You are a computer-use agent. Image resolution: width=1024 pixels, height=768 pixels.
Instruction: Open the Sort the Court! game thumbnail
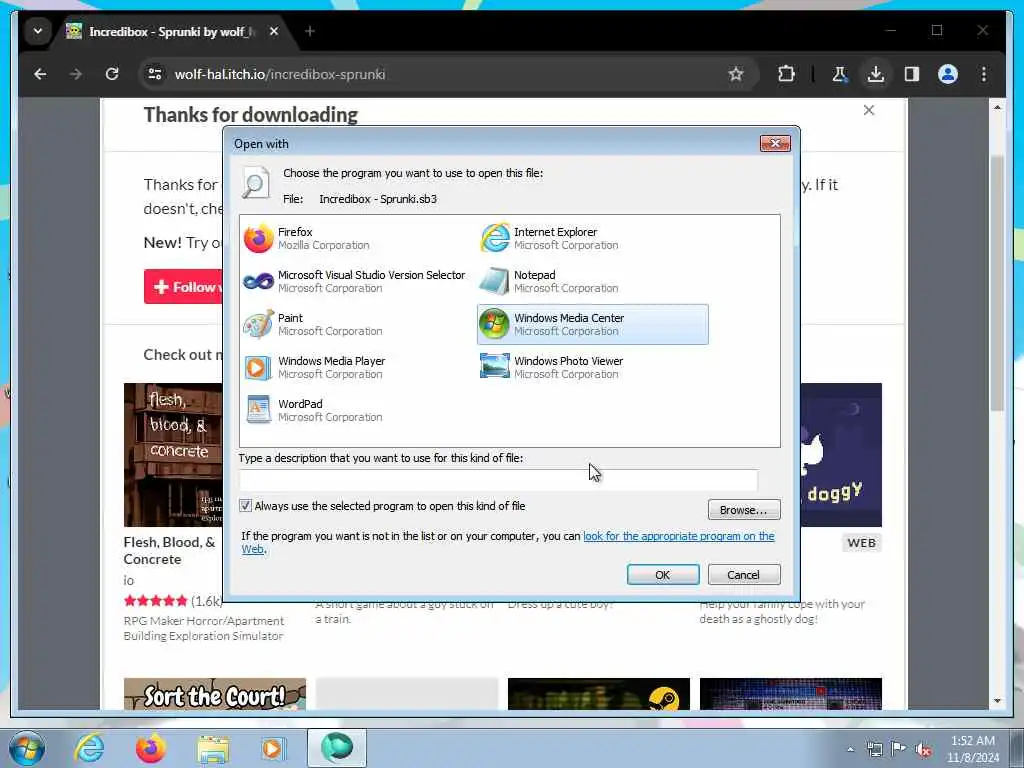(x=215, y=694)
